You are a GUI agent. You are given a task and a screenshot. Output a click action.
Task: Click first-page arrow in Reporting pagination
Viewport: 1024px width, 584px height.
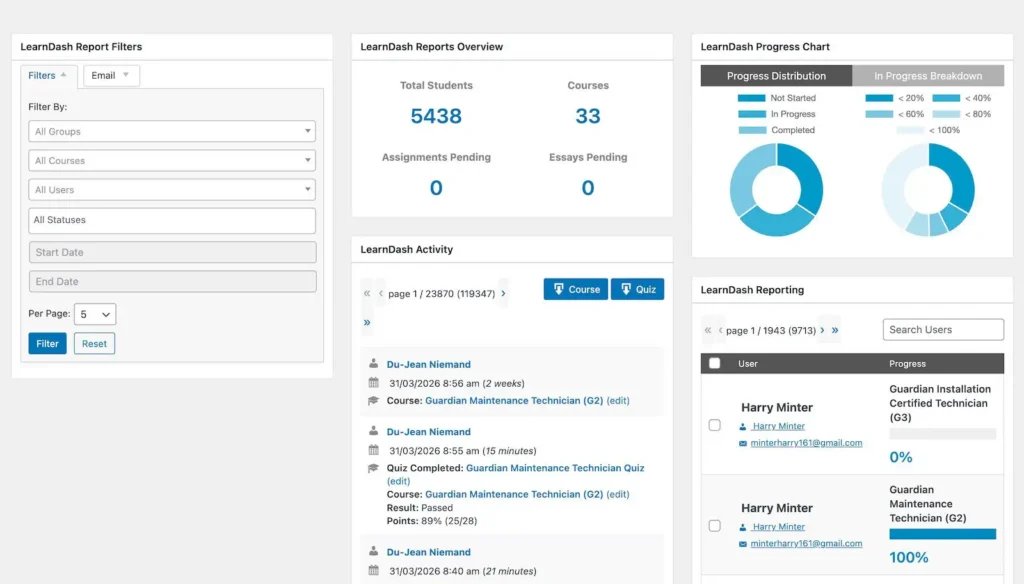coord(708,331)
